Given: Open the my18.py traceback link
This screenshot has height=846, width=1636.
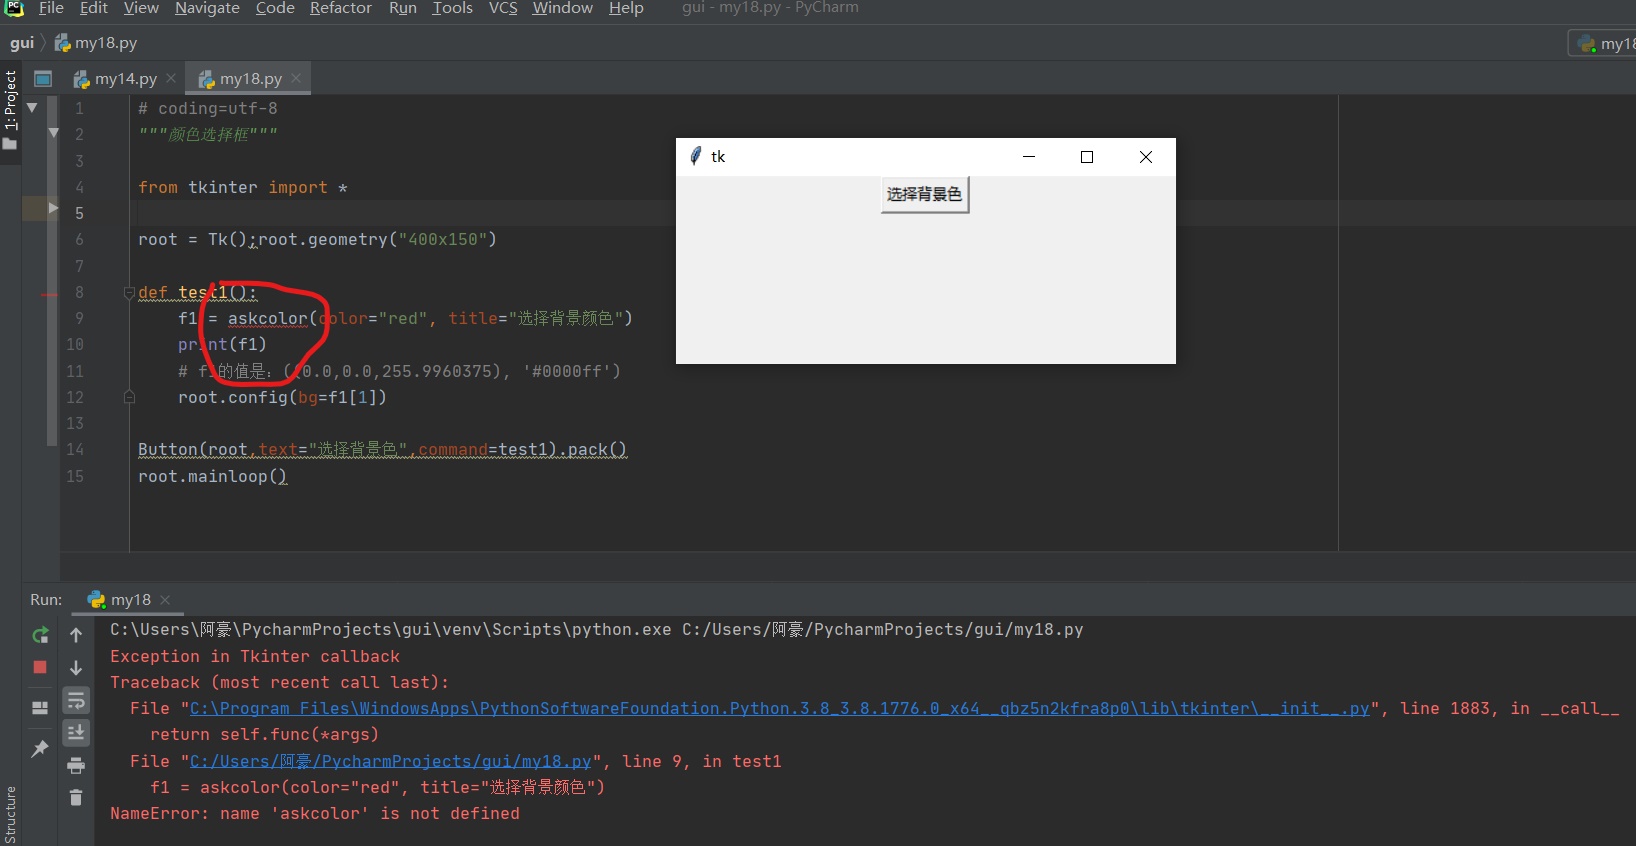Looking at the screenshot, I should coord(390,761).
